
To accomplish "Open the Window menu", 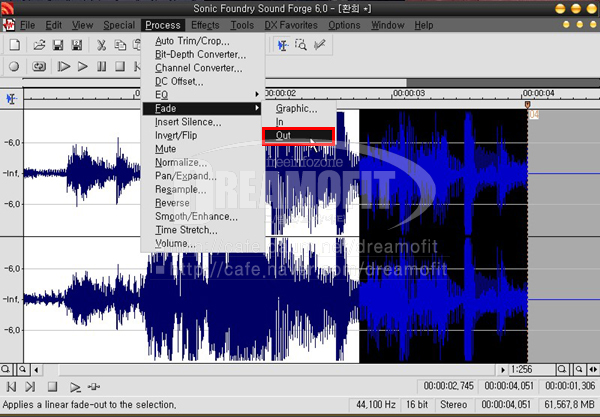I will click(x=388, y=25).
